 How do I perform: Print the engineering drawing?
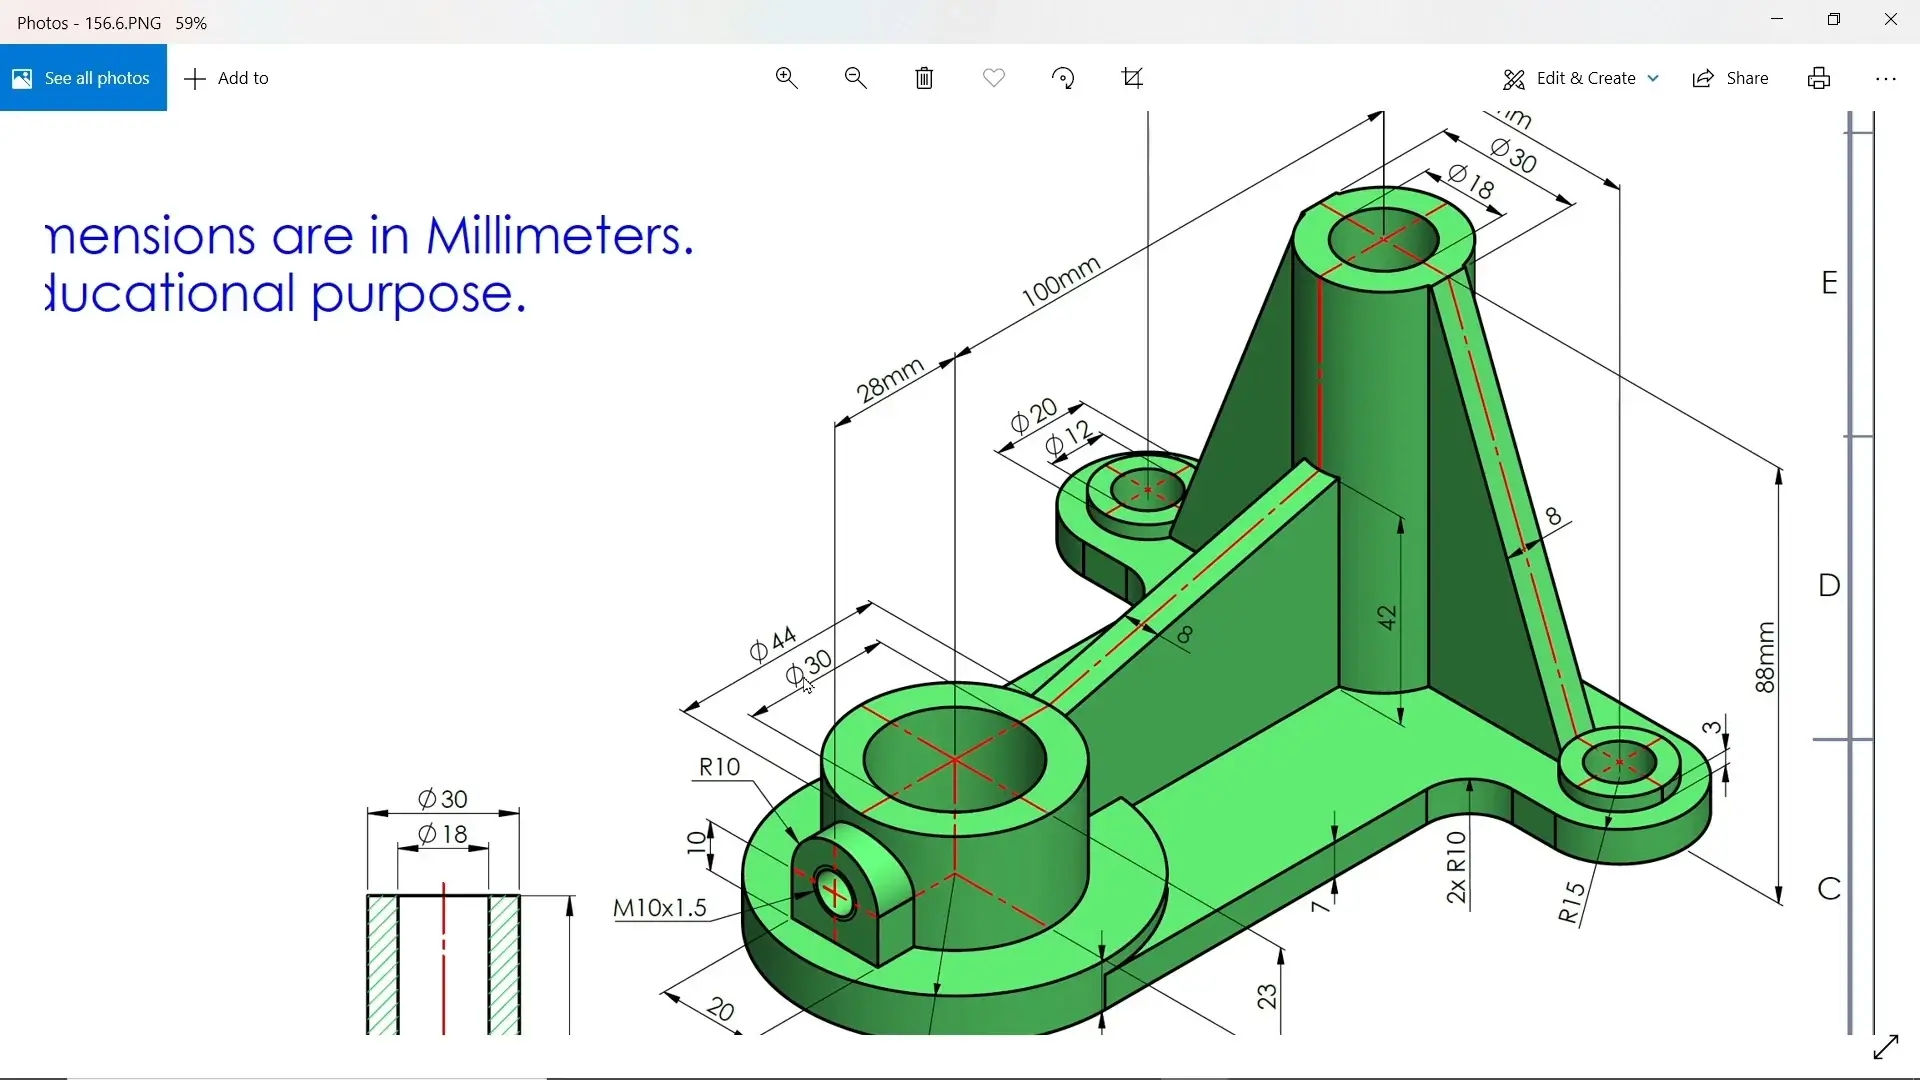tap(1818, 77)
